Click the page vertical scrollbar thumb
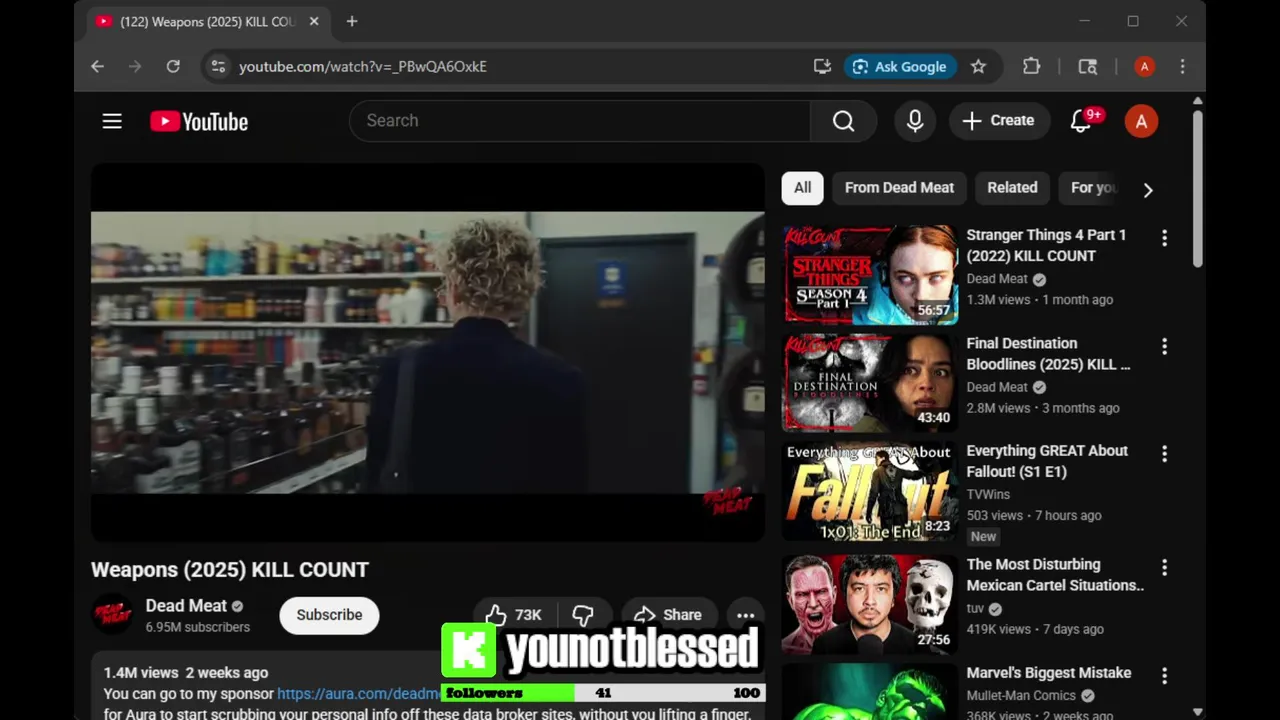 point(1197,188)
